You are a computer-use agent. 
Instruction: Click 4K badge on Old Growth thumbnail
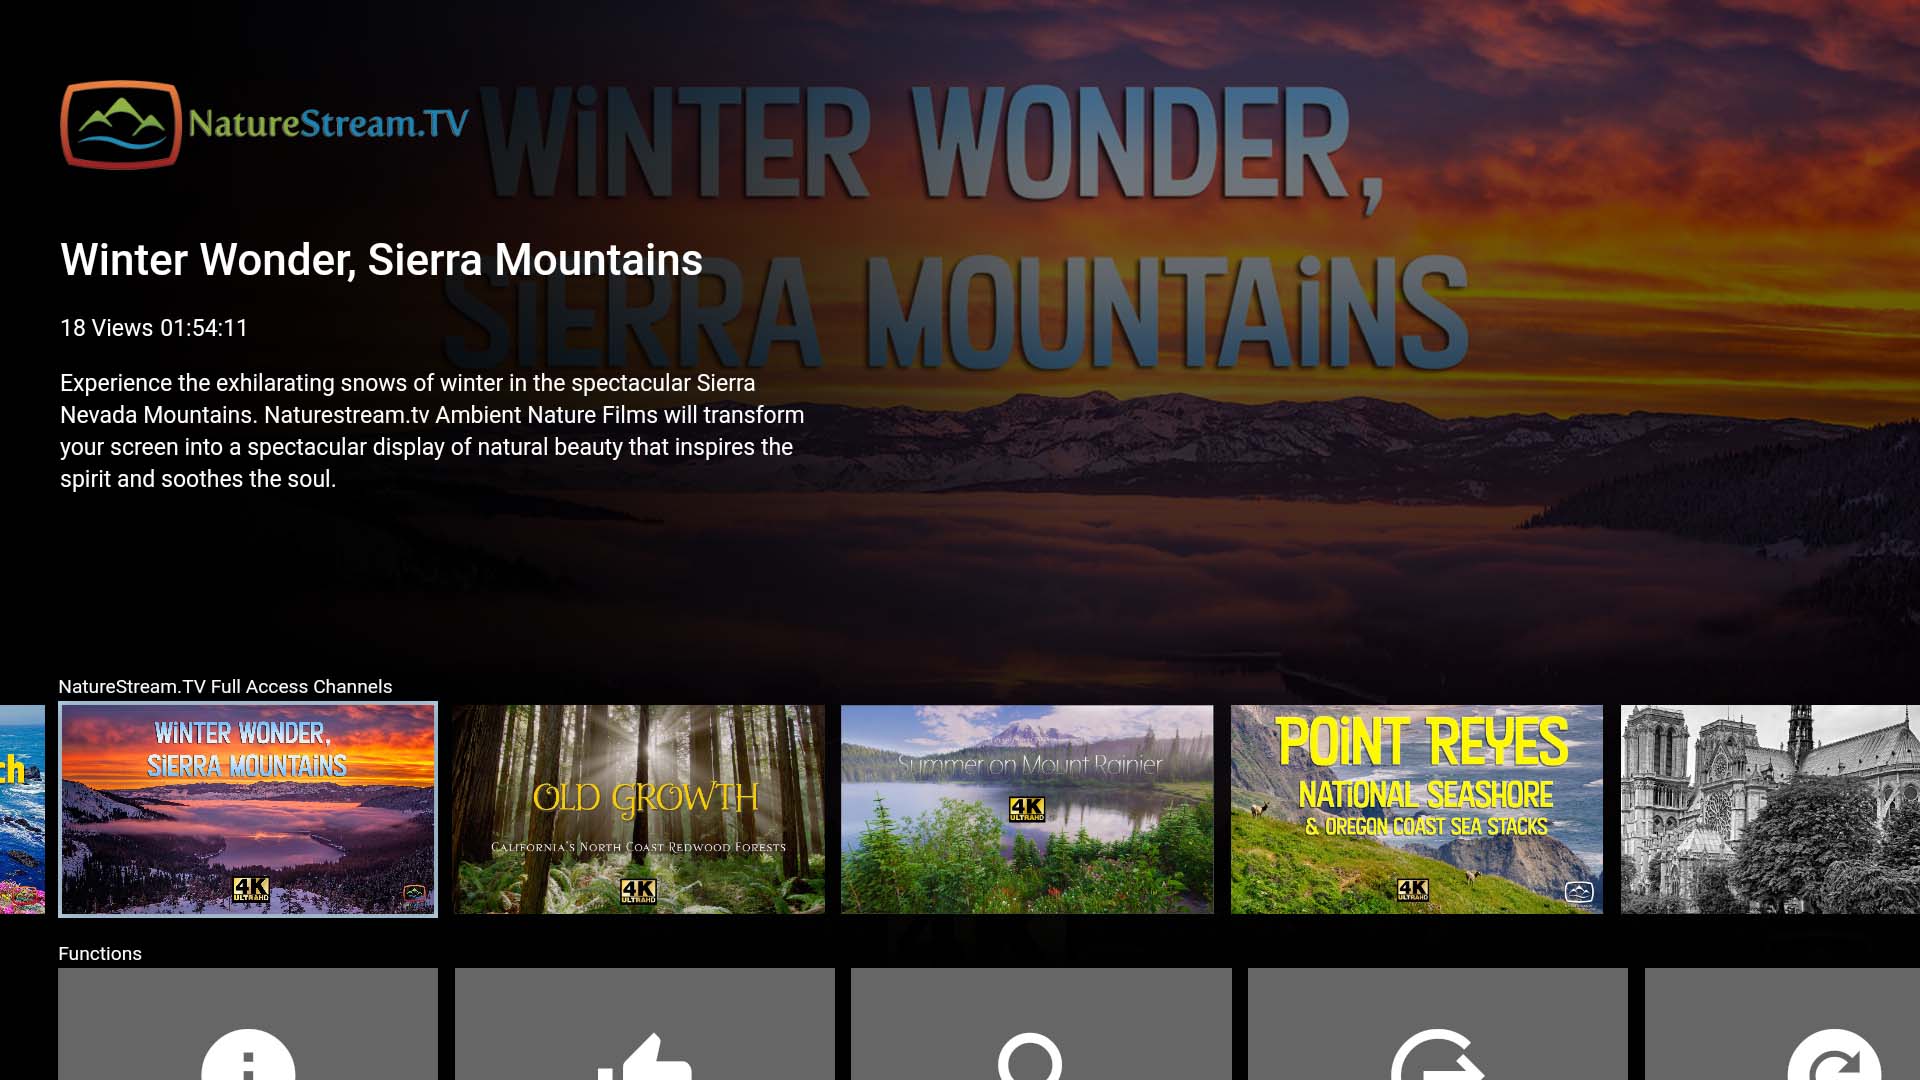(638, 890)
